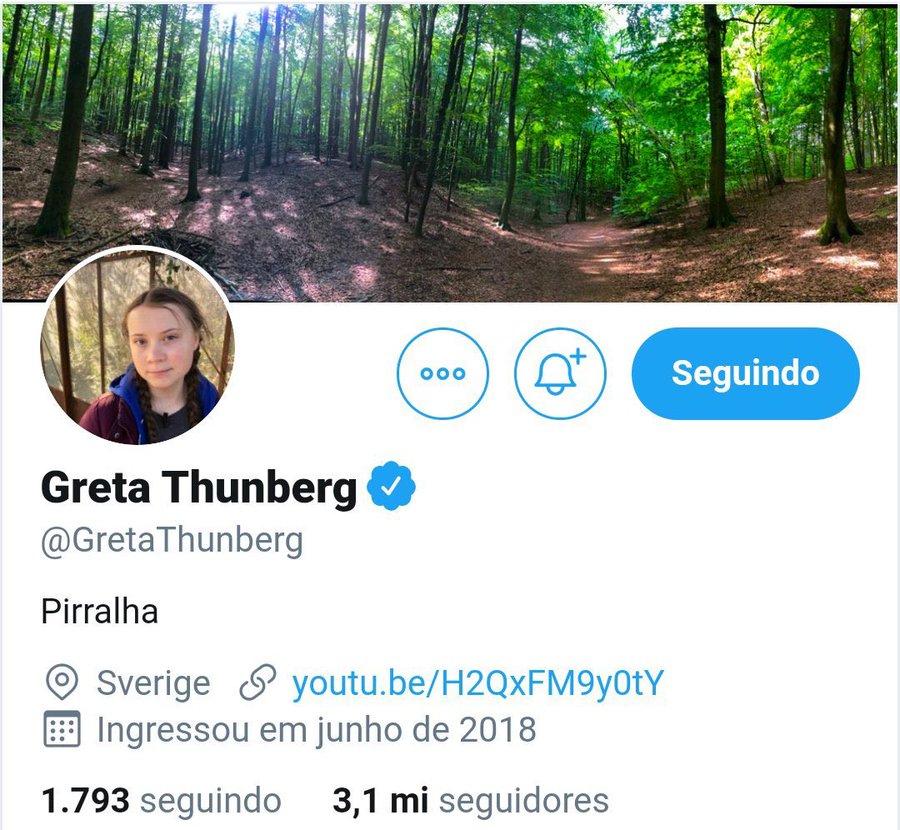The image size is (900, 830).
Task: Open the 1.793 following count
Action: 86,801
